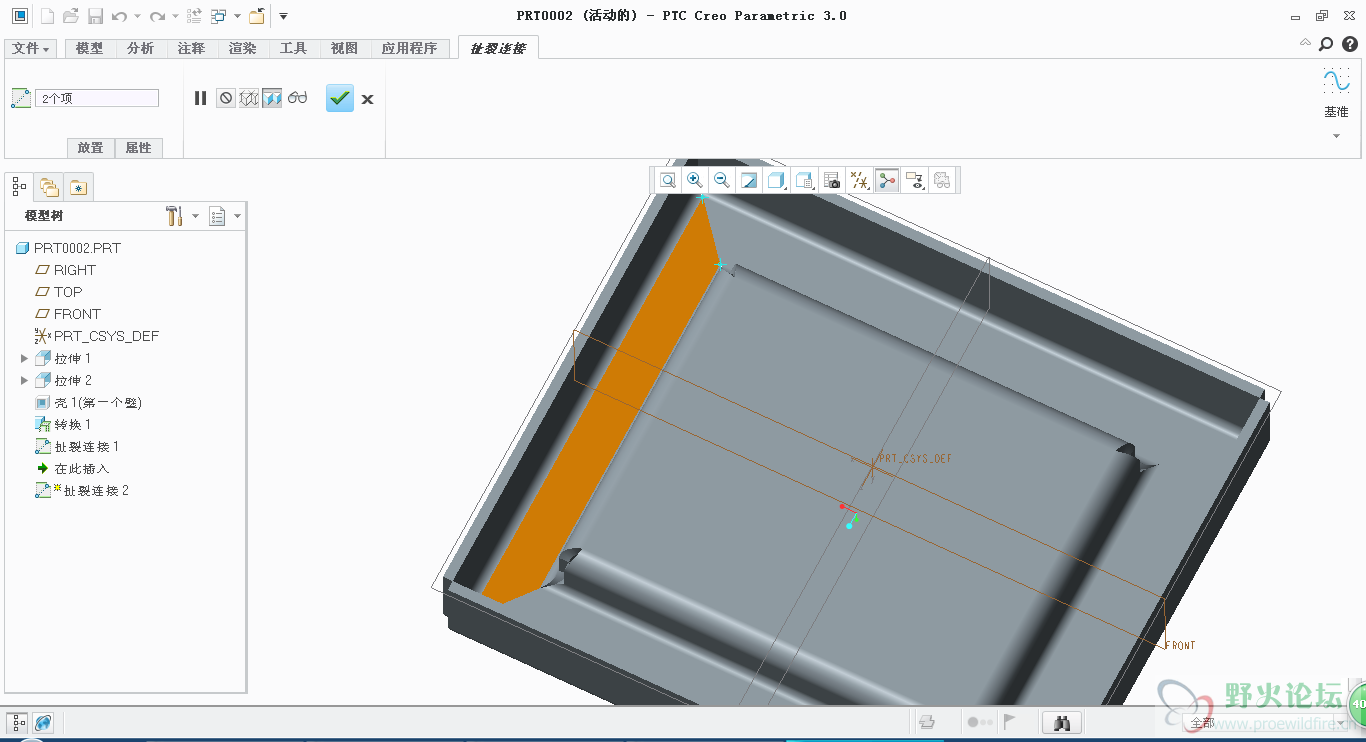Image resolution: width=1366 pixels, height=742 pixels.
Task: Open the 属性 panel tab
Action: (x=139, y=148)
